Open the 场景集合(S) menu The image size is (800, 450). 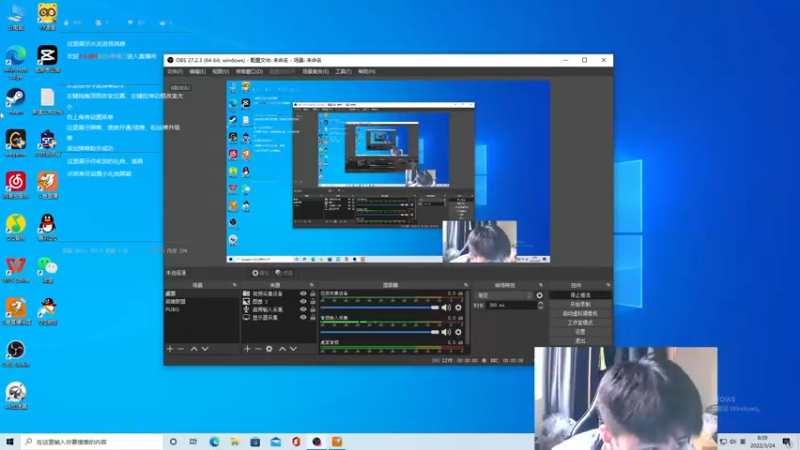pyautogui.click(x=315, y=72)
